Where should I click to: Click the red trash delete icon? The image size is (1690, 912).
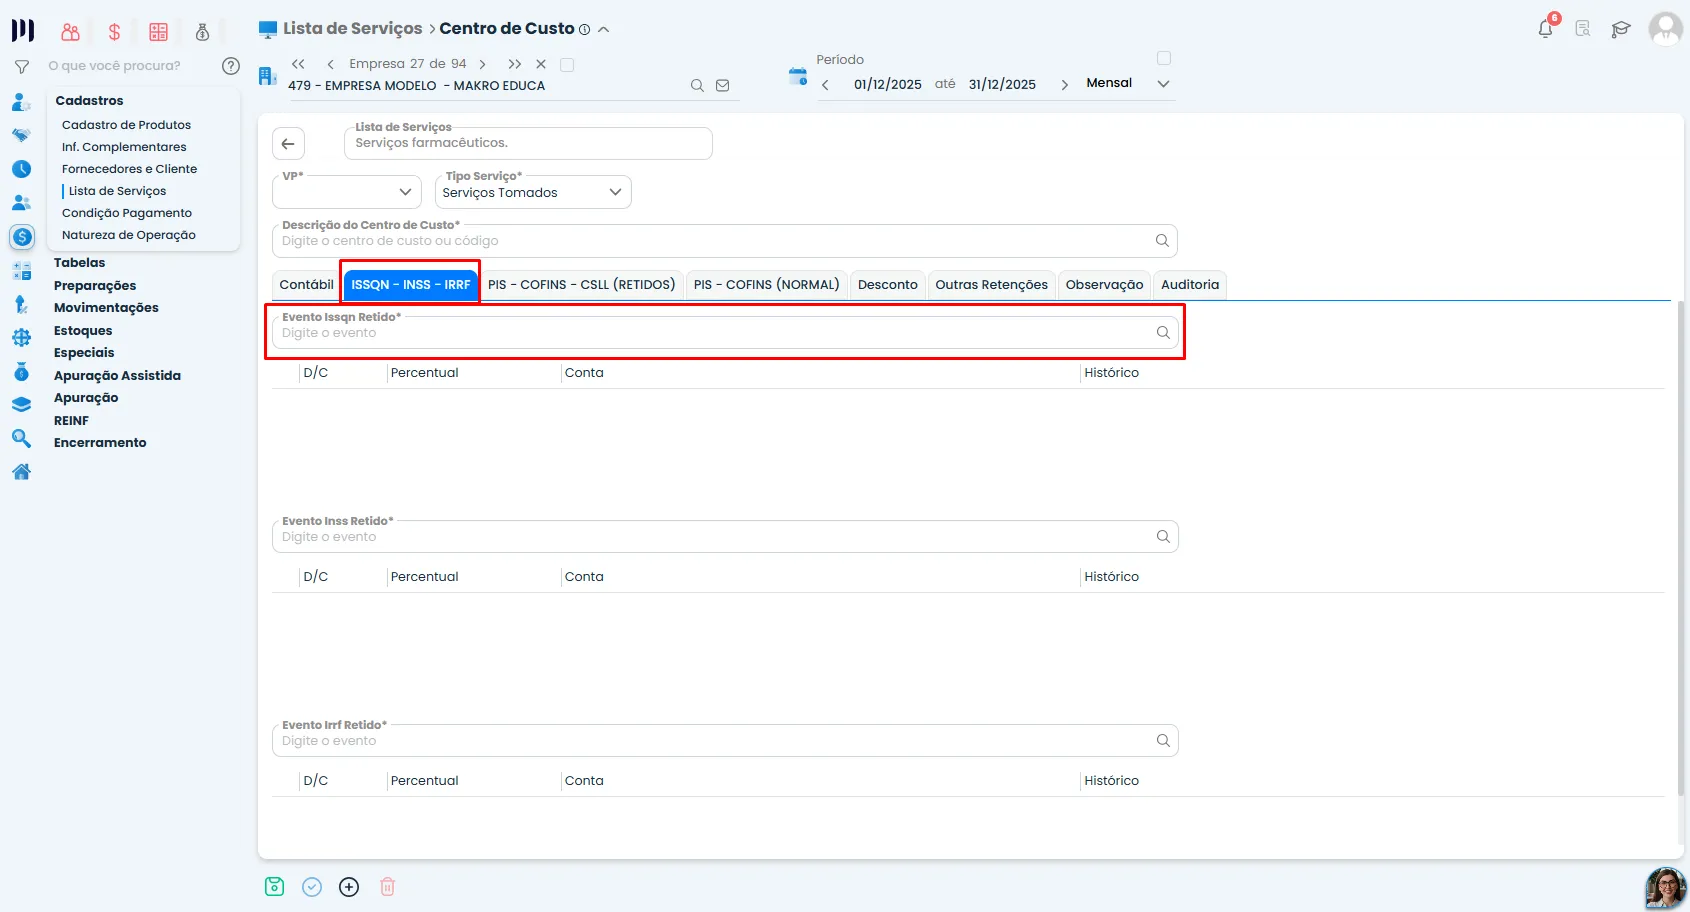click(388, 887)
